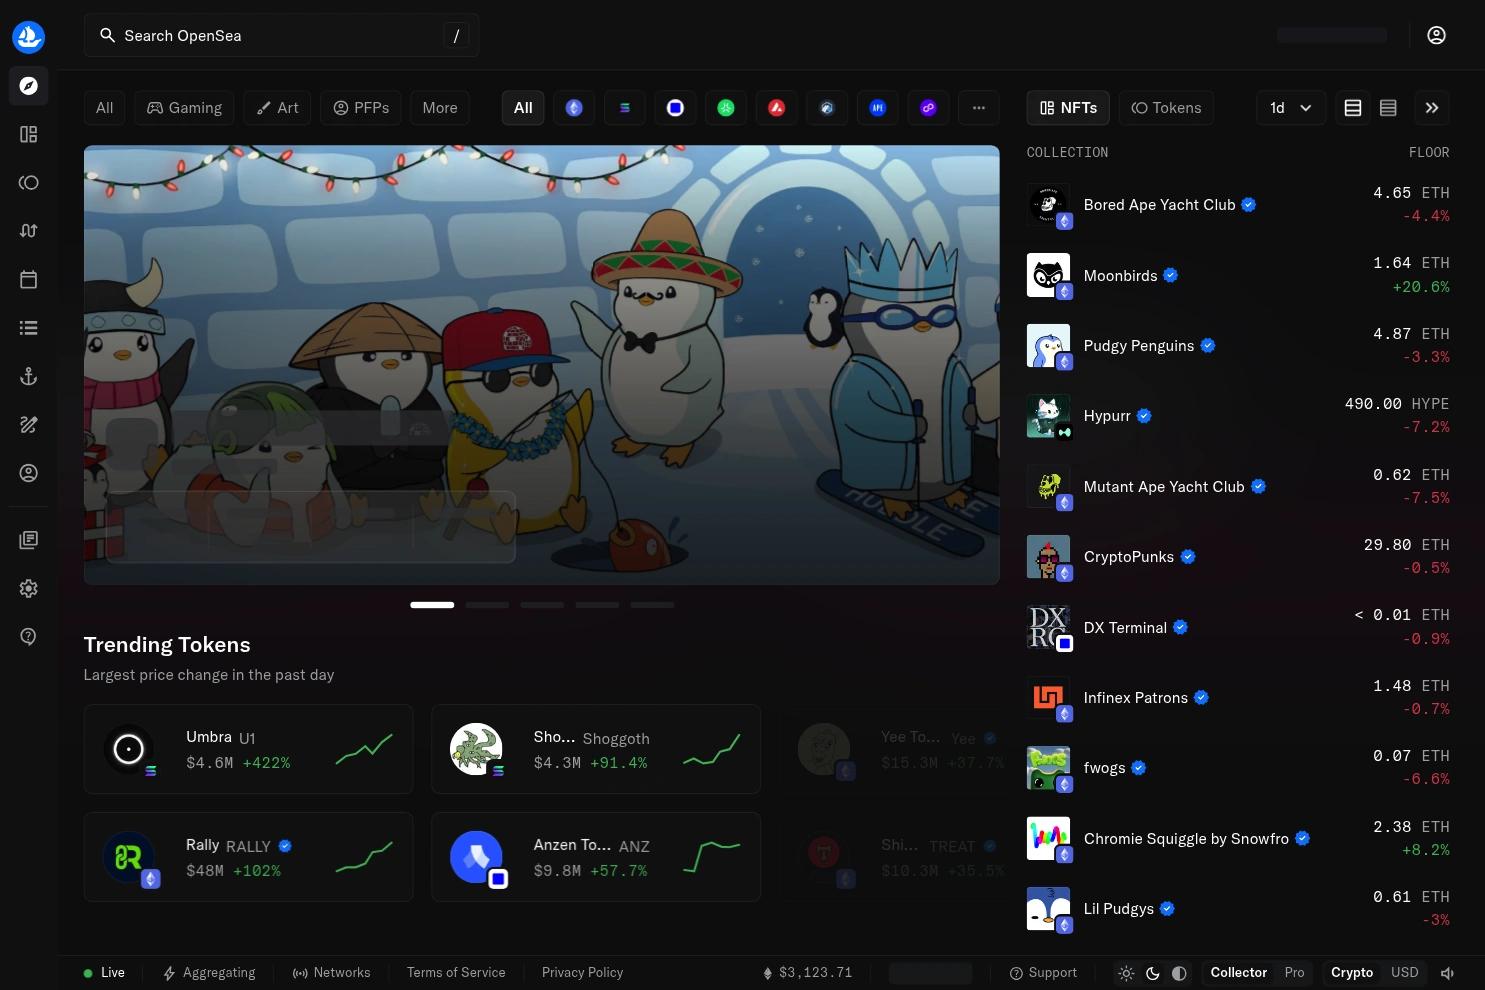Screen dimensions: 1485x990
Task: Open the Resources newspaper icon in sidebar
Action: click(x=29, y=540)
